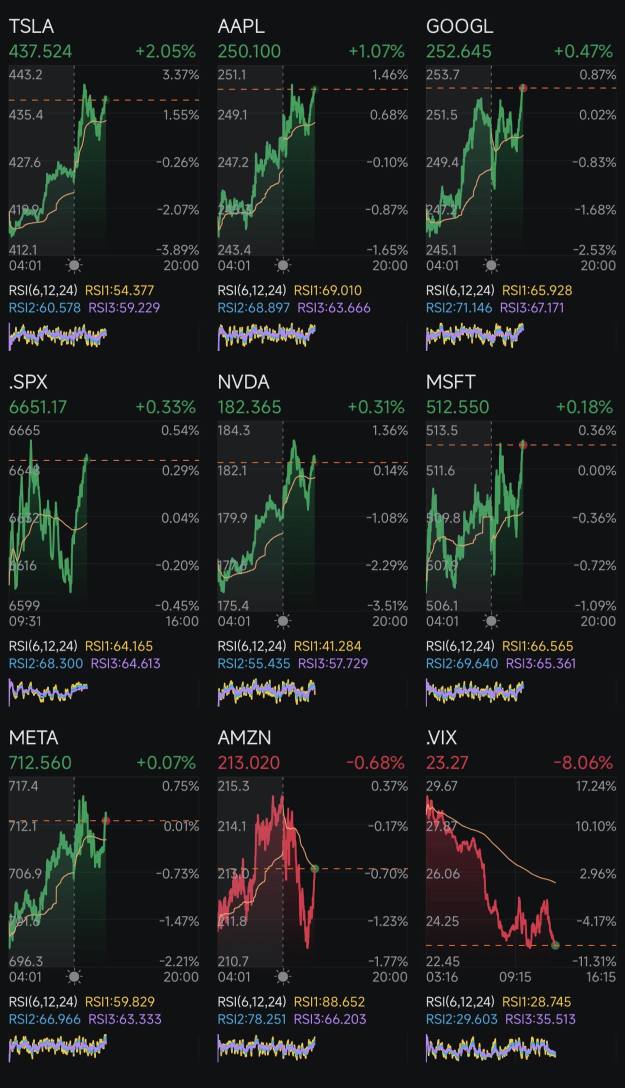
Task: Click the sun icon on GOOGL chart
Action: [491, 265]
